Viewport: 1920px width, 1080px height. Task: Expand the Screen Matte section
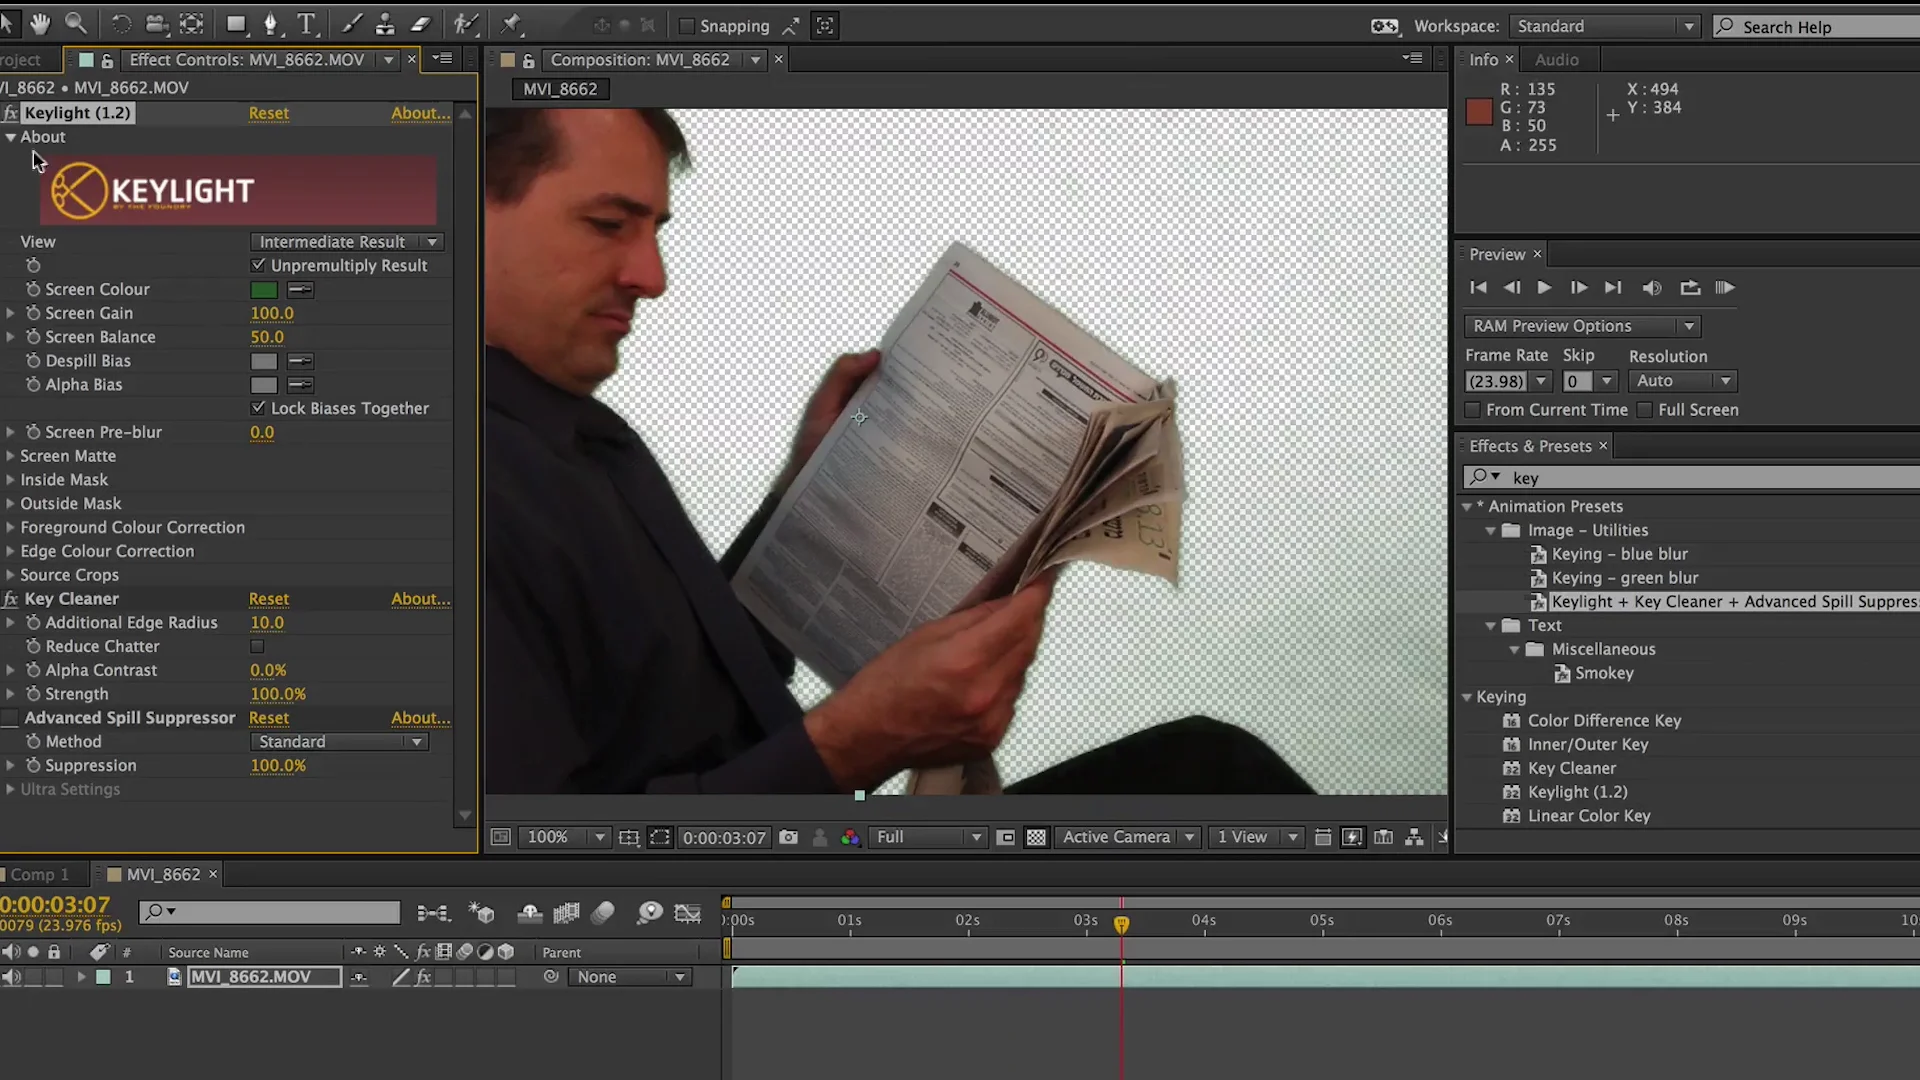point(11,456)
